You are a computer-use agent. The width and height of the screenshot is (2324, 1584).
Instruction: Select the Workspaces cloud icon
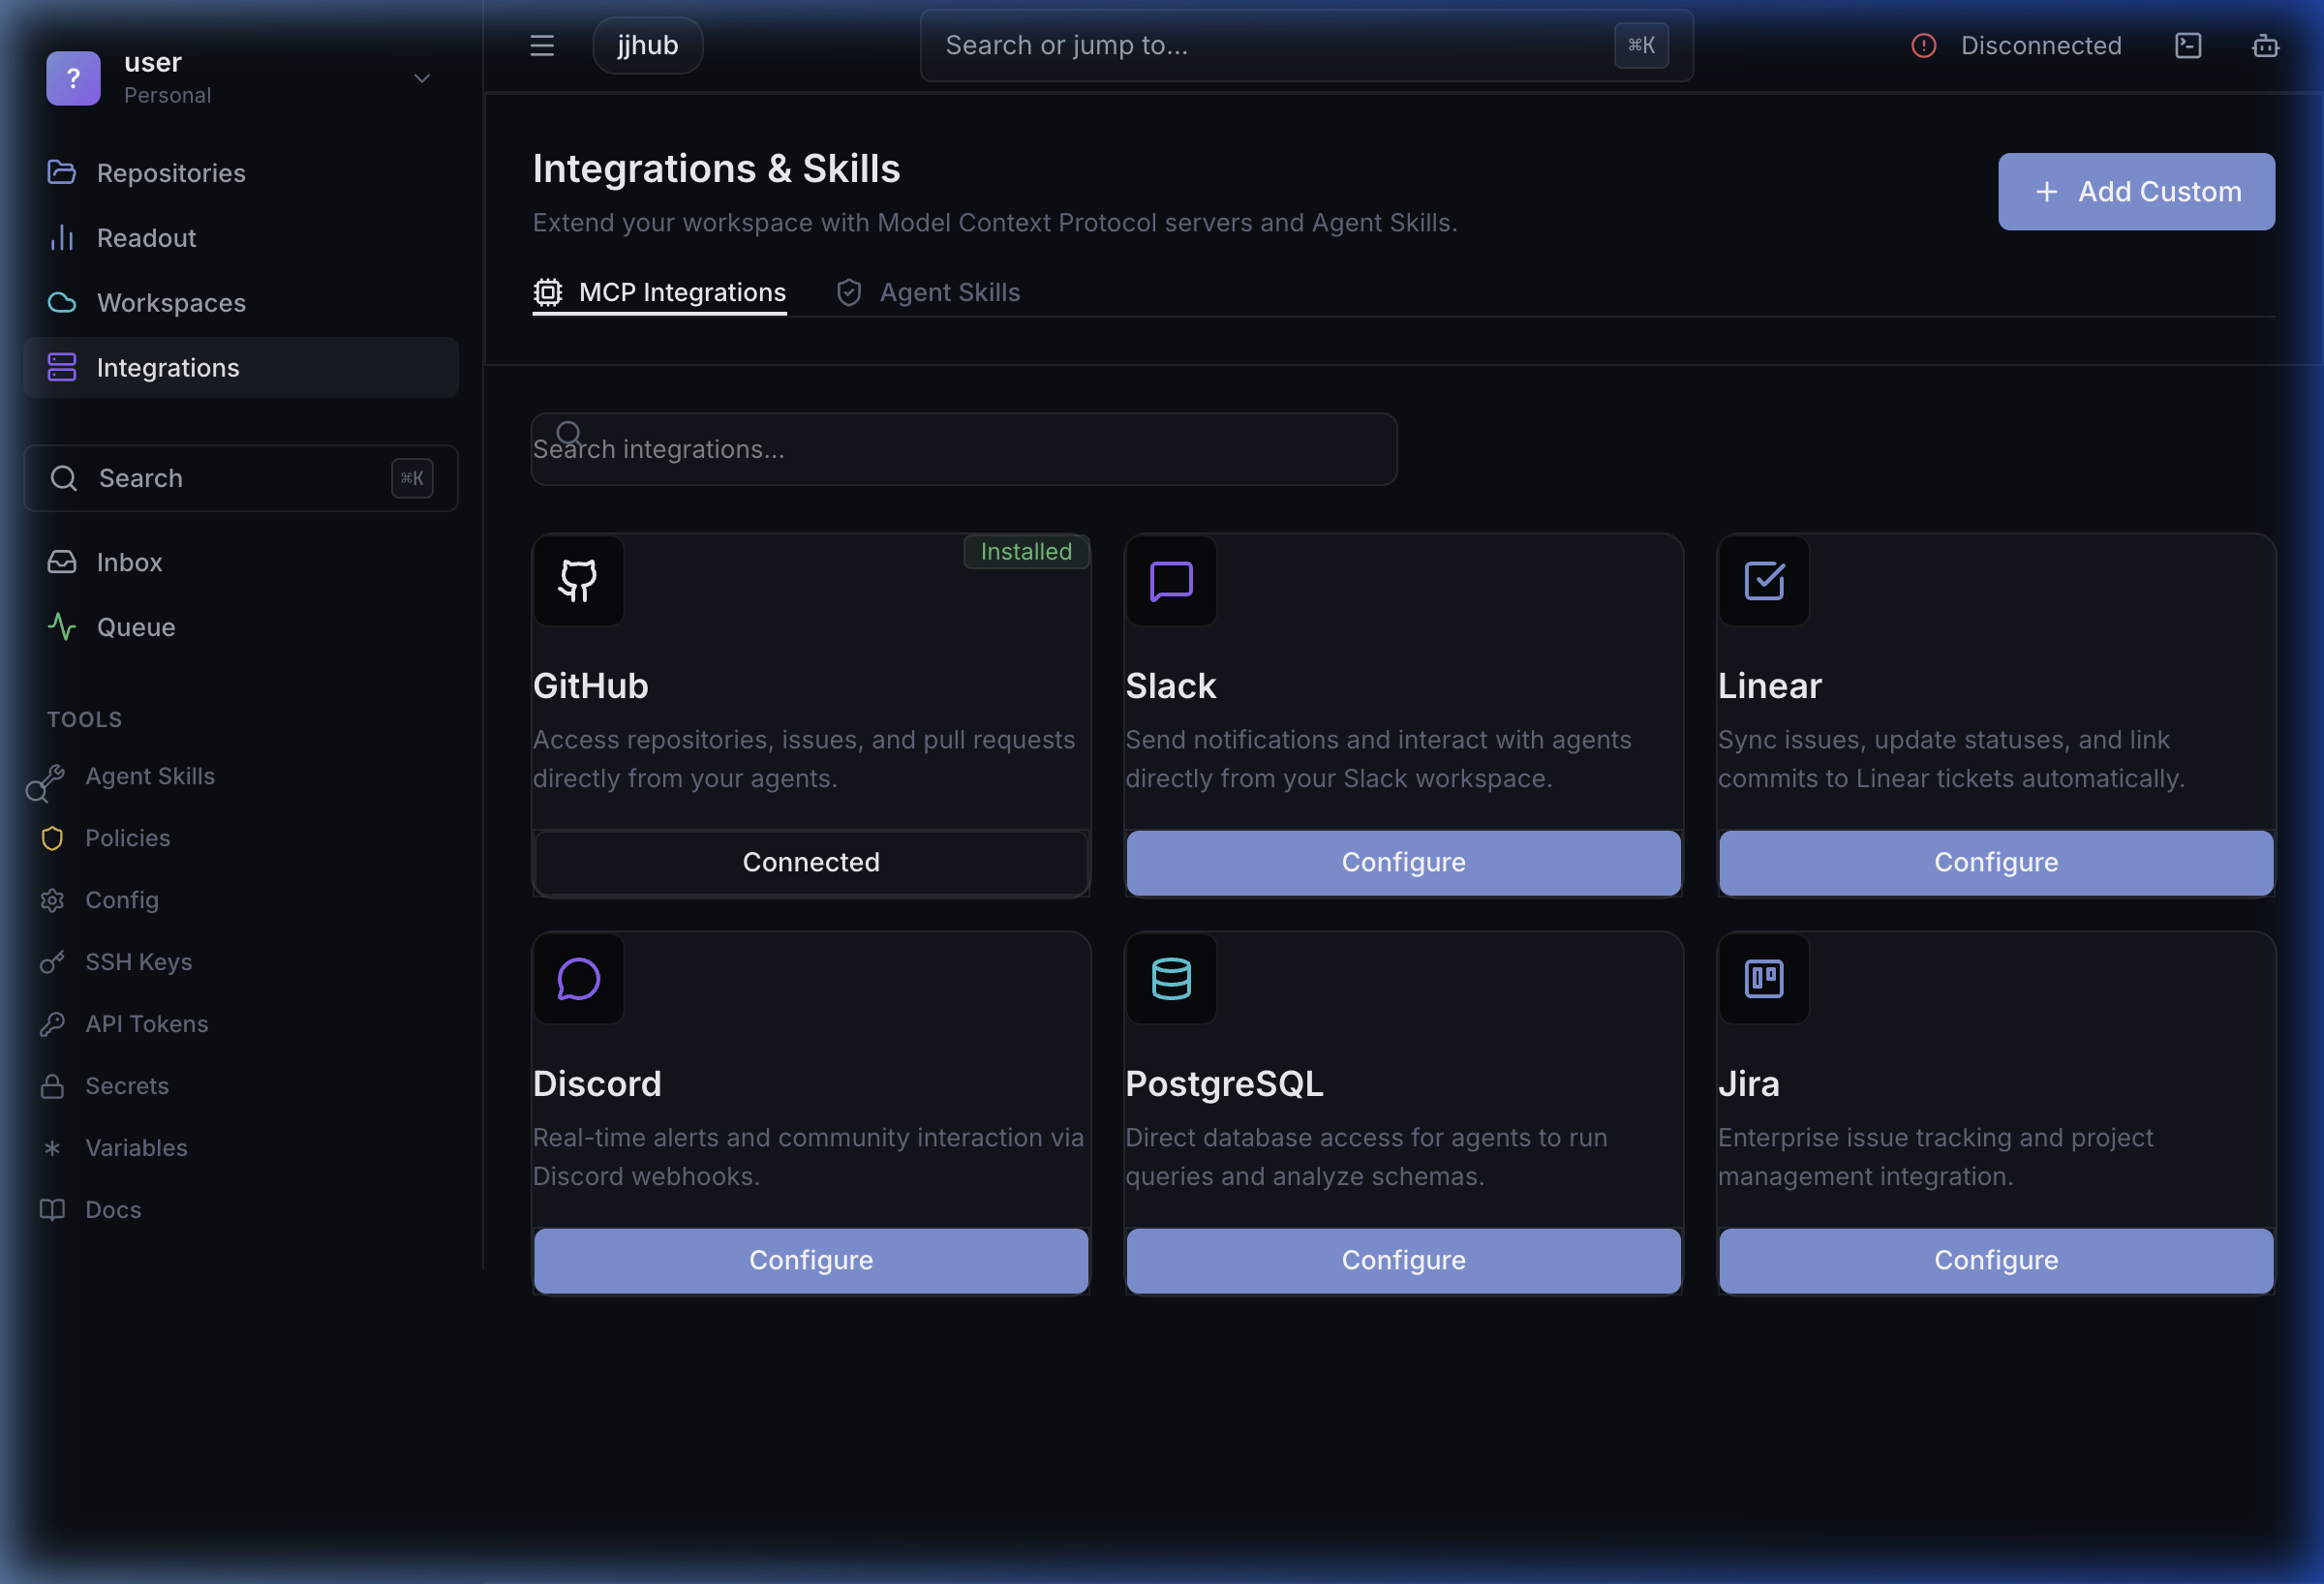coord(62,302)
